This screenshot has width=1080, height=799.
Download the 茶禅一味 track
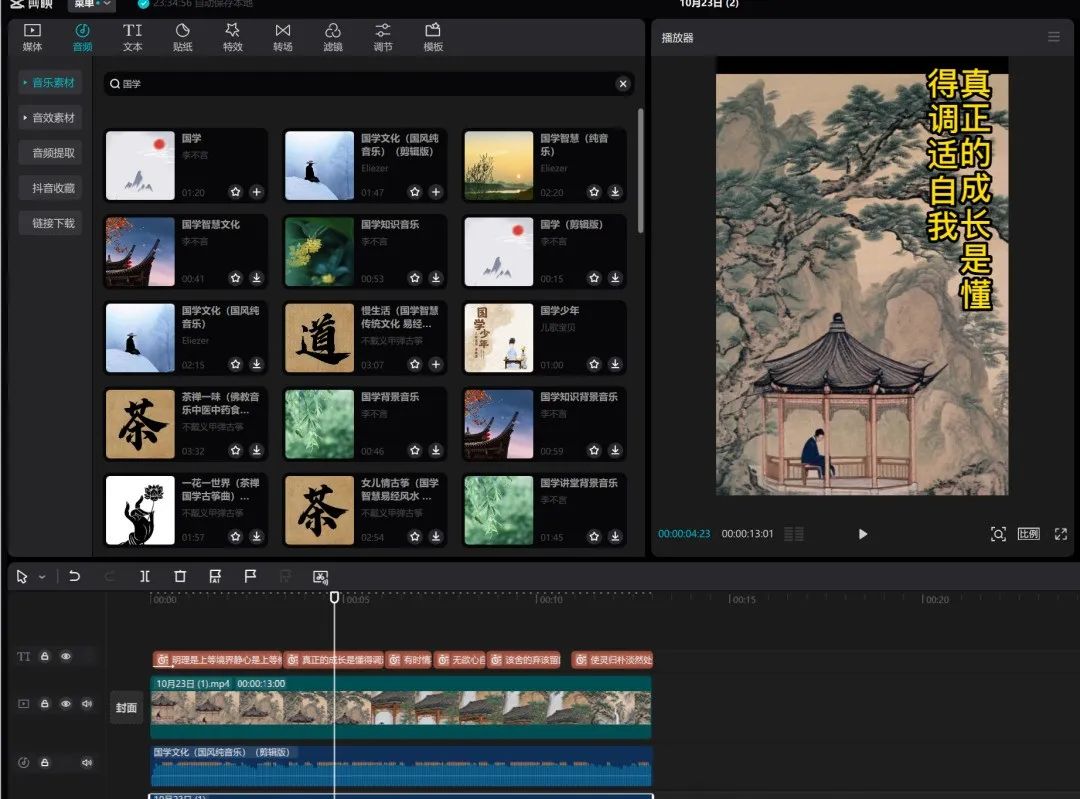point(256,450)
